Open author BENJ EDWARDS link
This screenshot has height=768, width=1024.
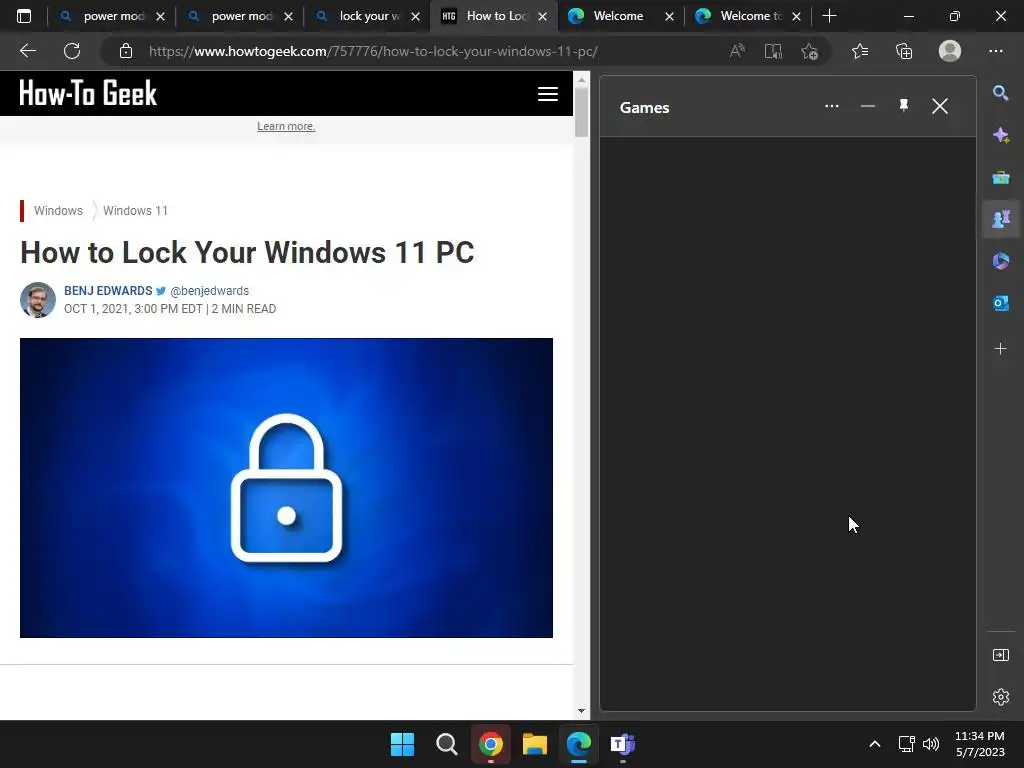coord(108,291)
